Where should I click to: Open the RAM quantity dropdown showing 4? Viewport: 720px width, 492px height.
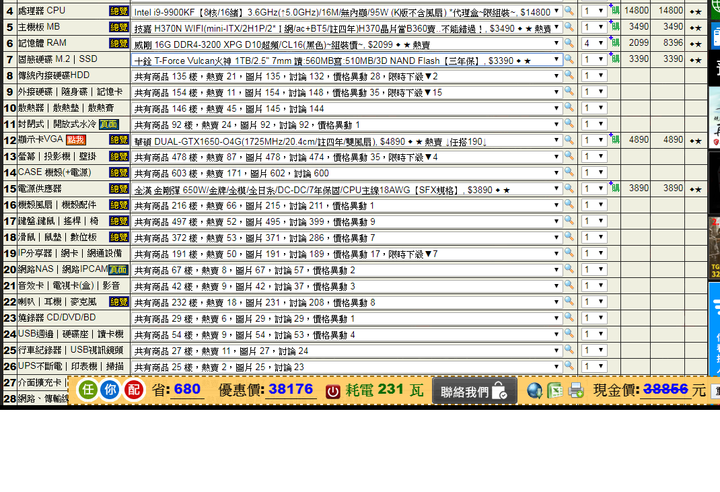[594, 43]
